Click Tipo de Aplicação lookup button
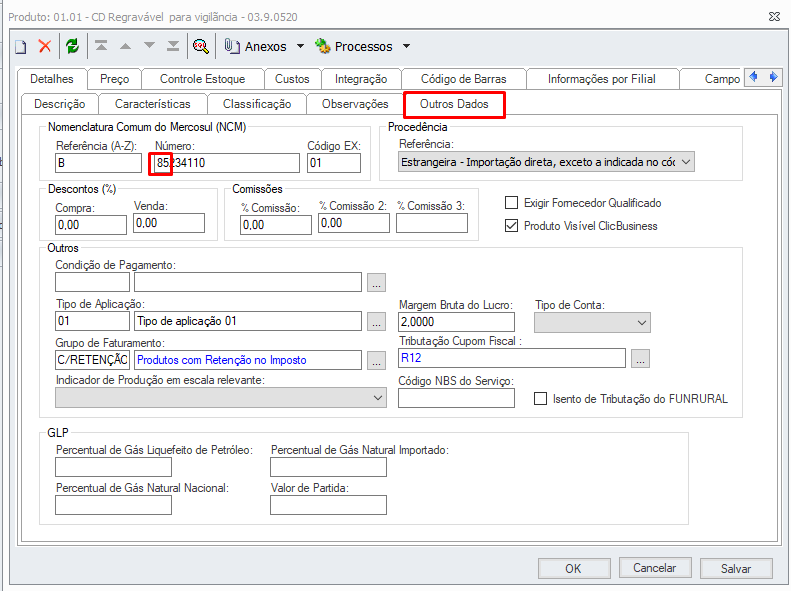This screenshot has height=591, width=791. (x=376, y=321)
